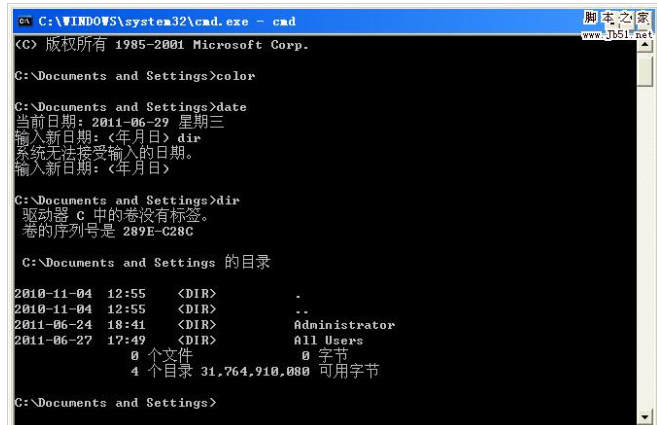Click the vertical scrollbar track
Viewport: 657px width, 425px height.
click(x=644, y=230)
